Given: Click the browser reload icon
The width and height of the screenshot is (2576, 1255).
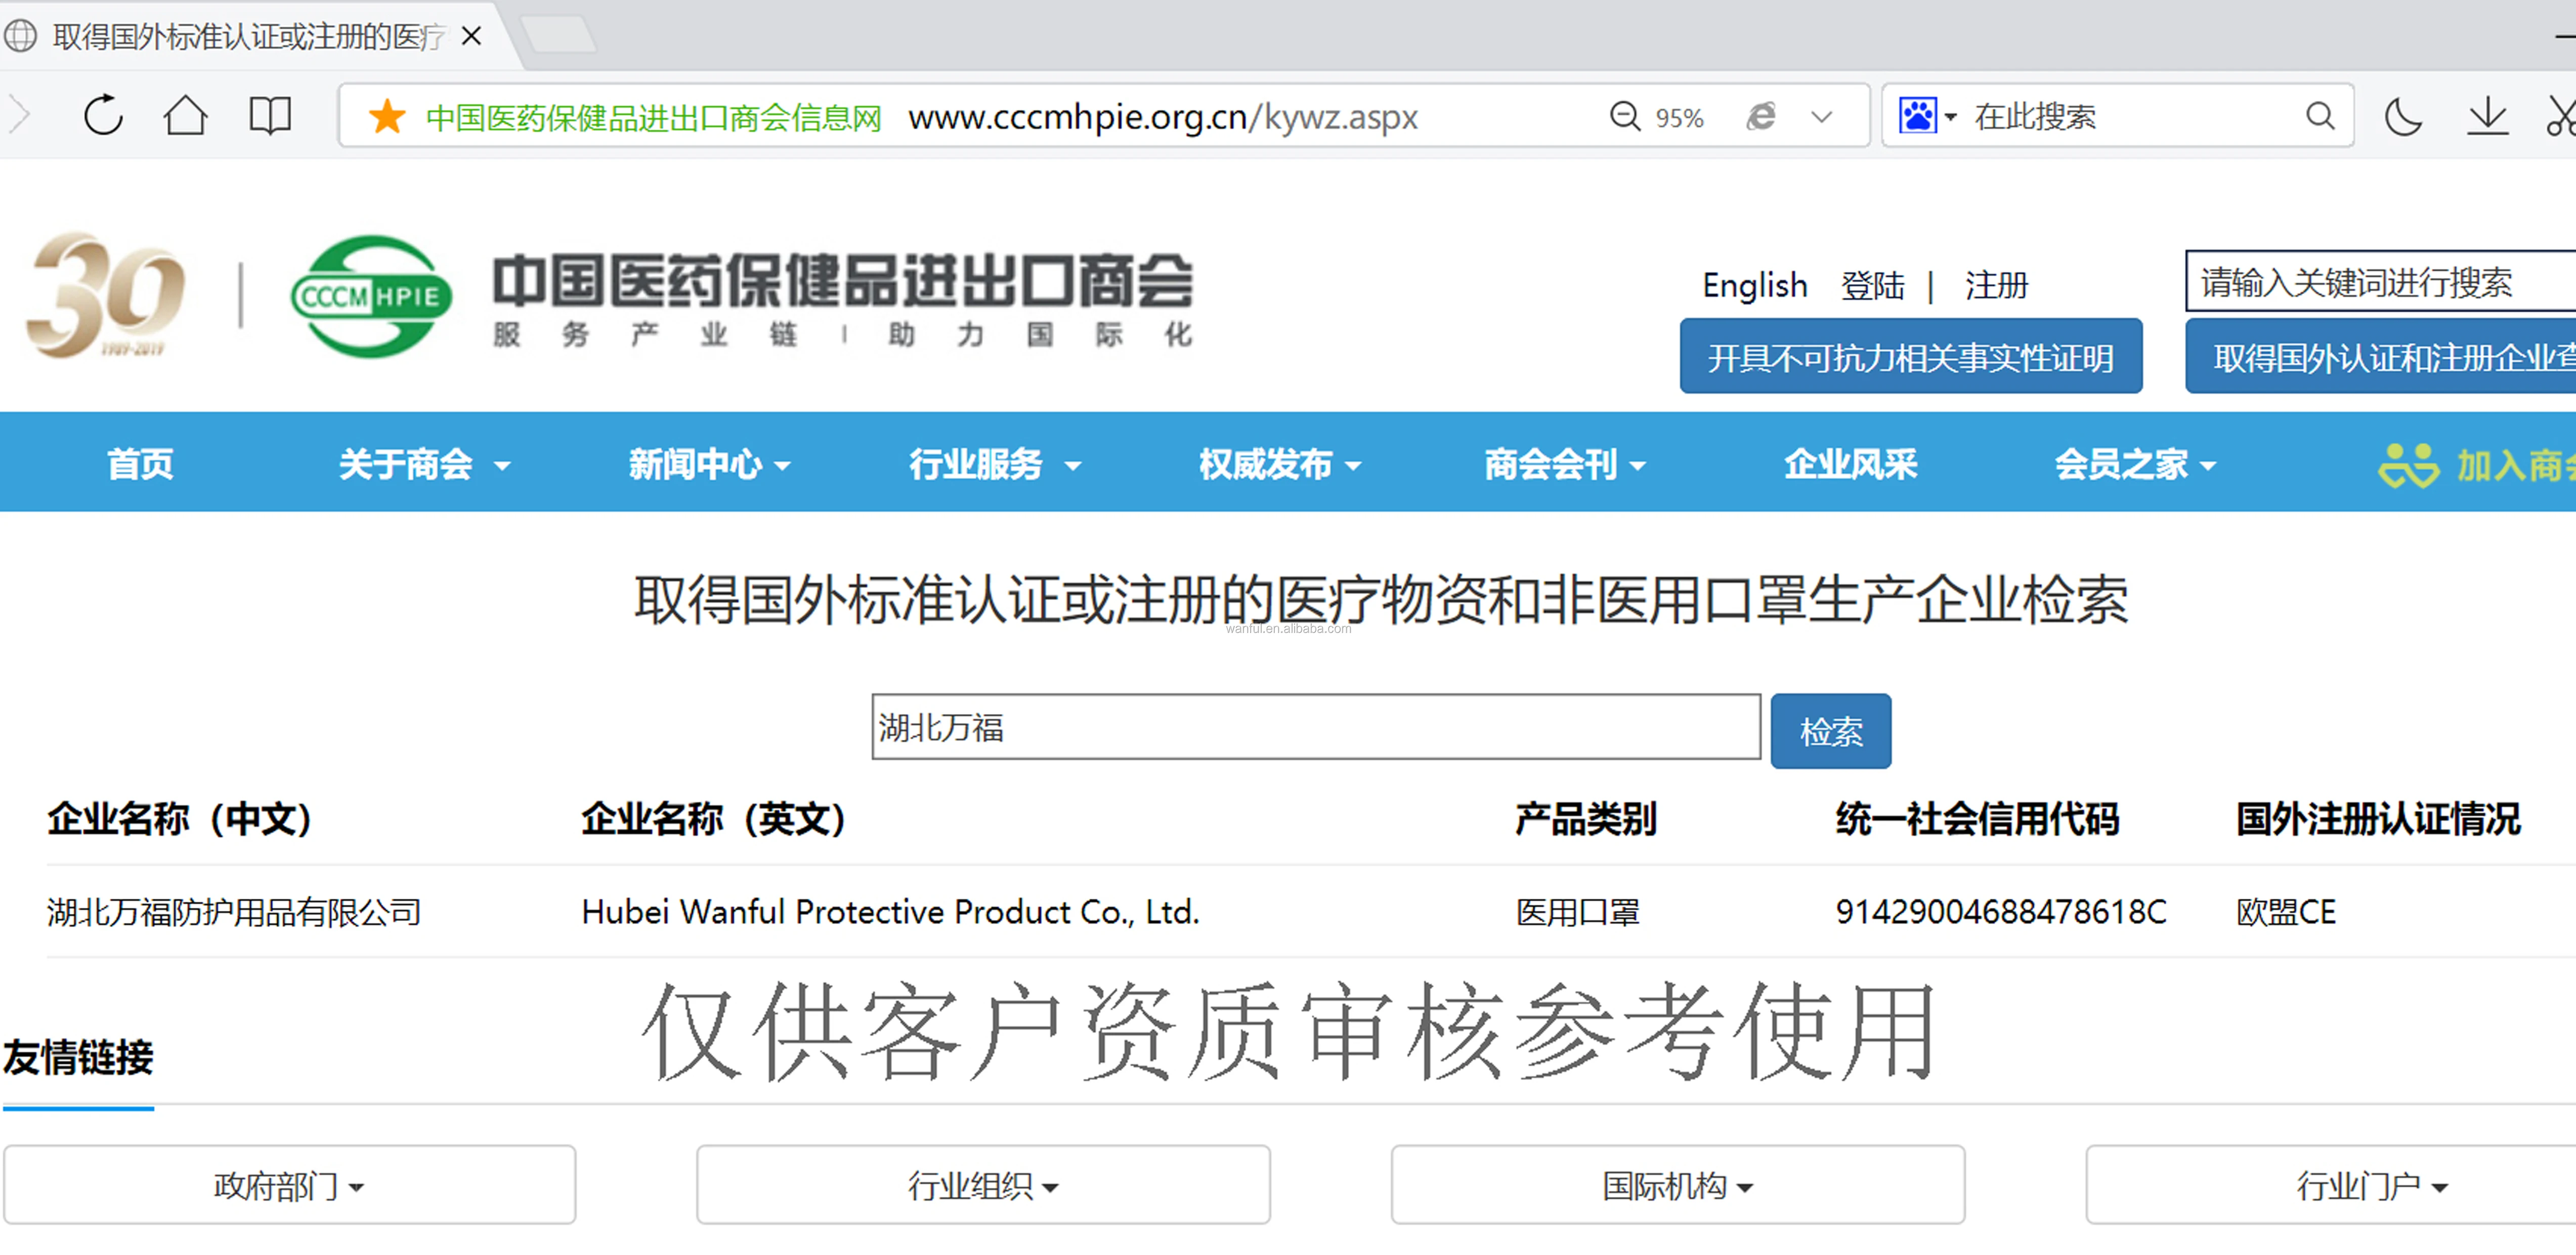Looking at the screenshot, I should [x=103, y=116].
